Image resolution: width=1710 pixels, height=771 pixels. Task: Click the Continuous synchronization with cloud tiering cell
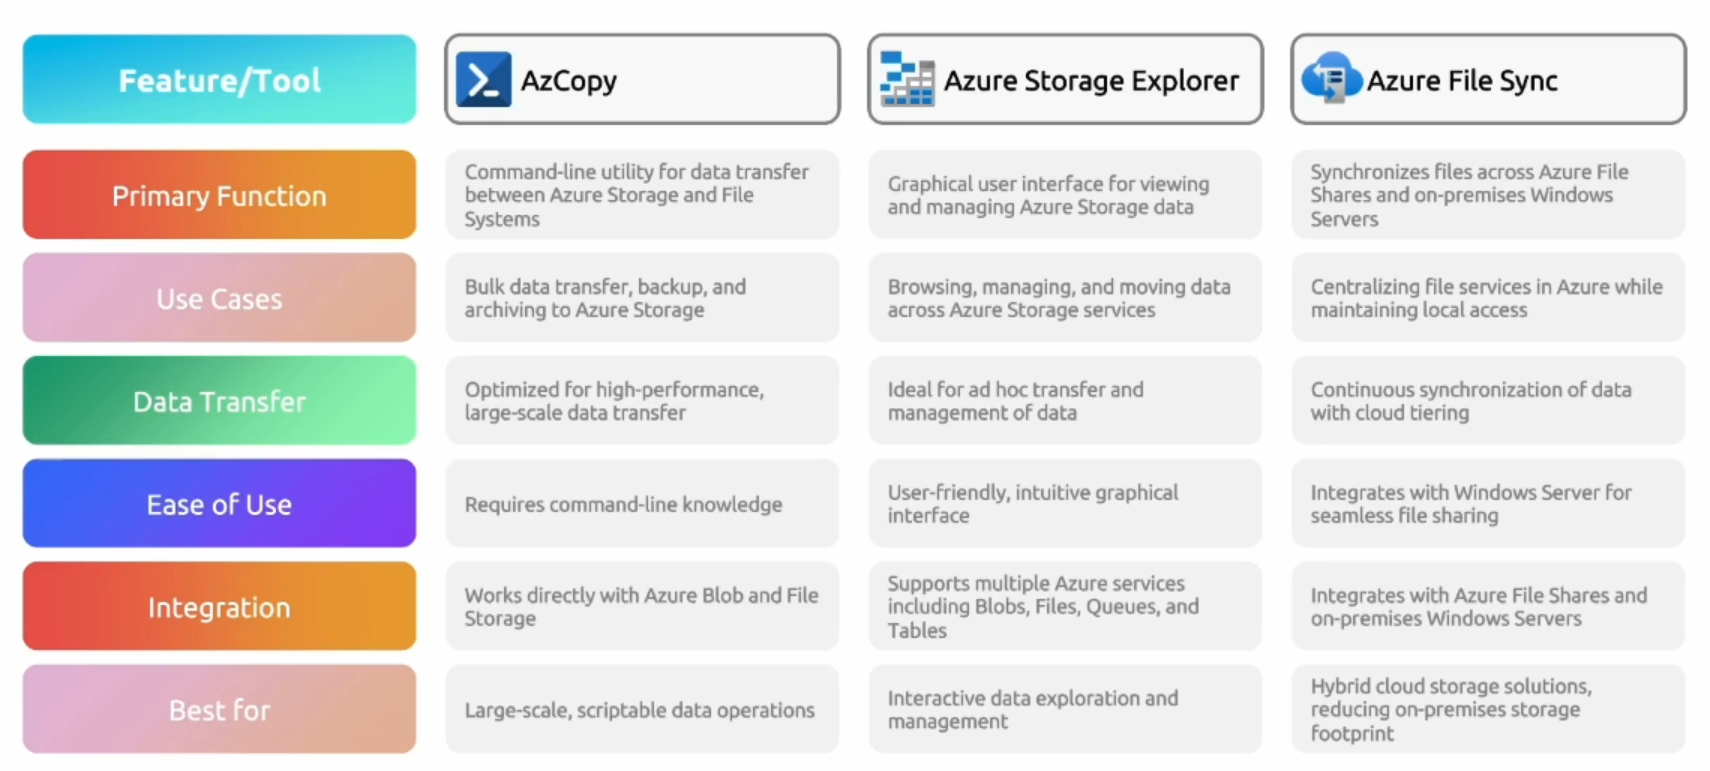[1488, 401]
